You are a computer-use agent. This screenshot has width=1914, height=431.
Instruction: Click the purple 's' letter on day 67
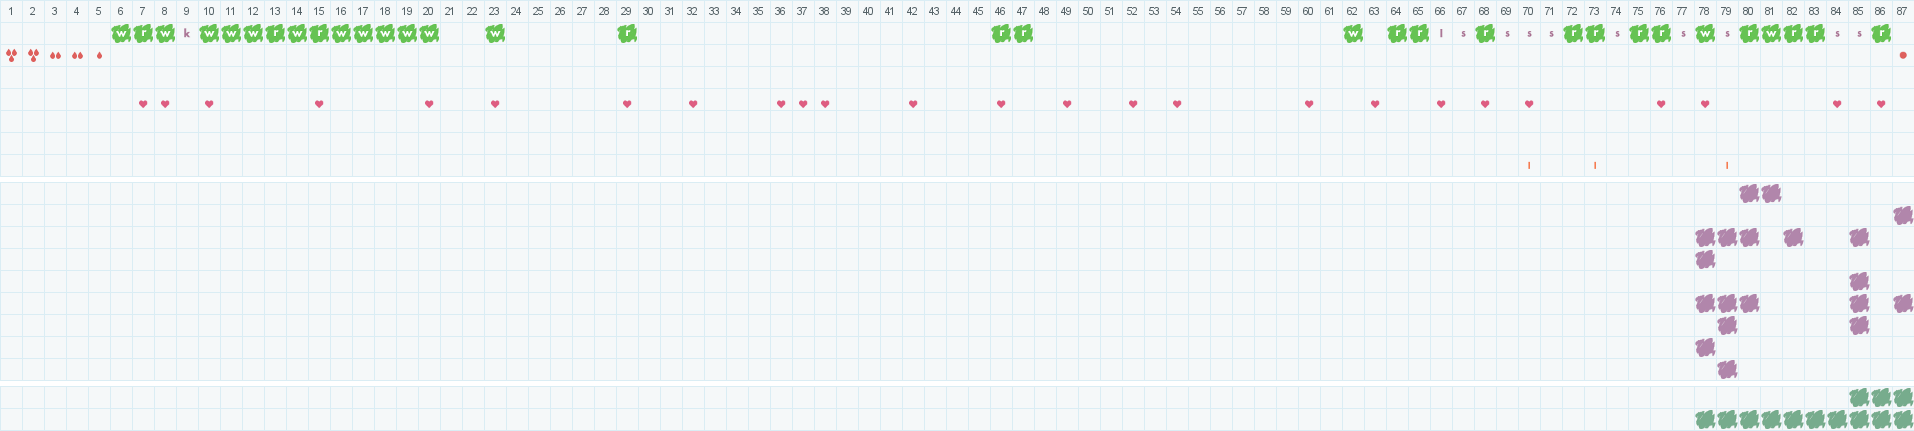[1463, 34]
